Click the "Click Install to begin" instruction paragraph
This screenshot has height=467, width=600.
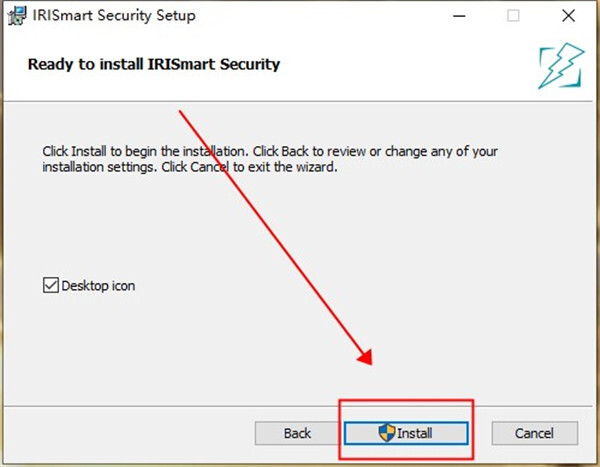coord(270,159)
